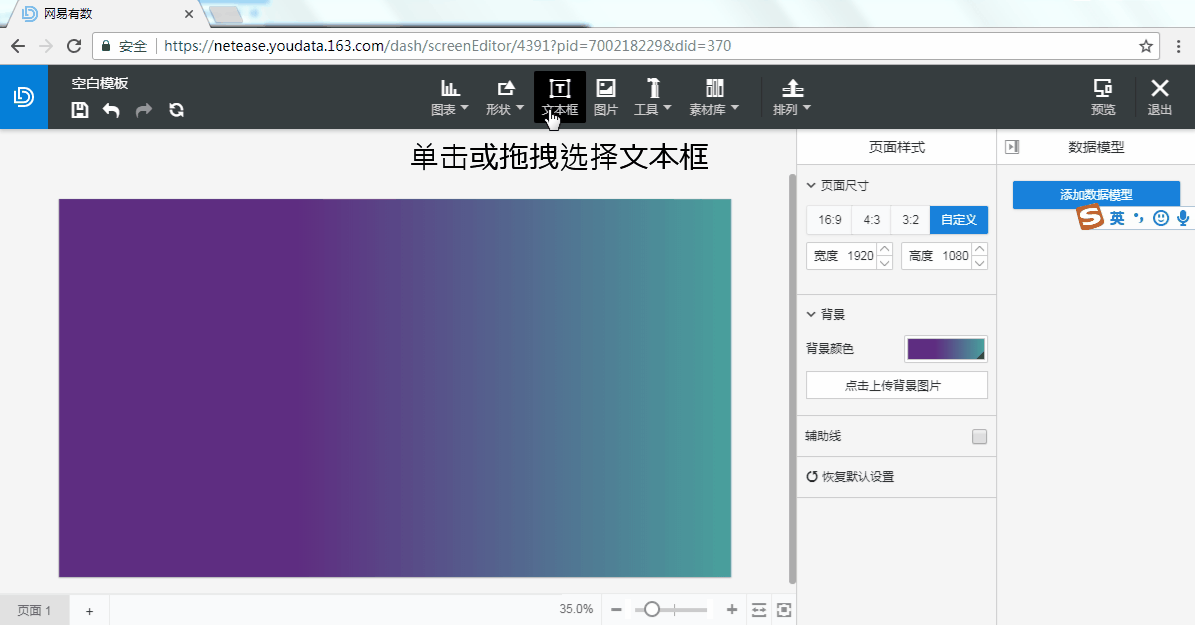This screenshot has height=625, width=1195.
Task: Toggle the Sogou punctuation mode icon
Action: [x=1139, y=218]
